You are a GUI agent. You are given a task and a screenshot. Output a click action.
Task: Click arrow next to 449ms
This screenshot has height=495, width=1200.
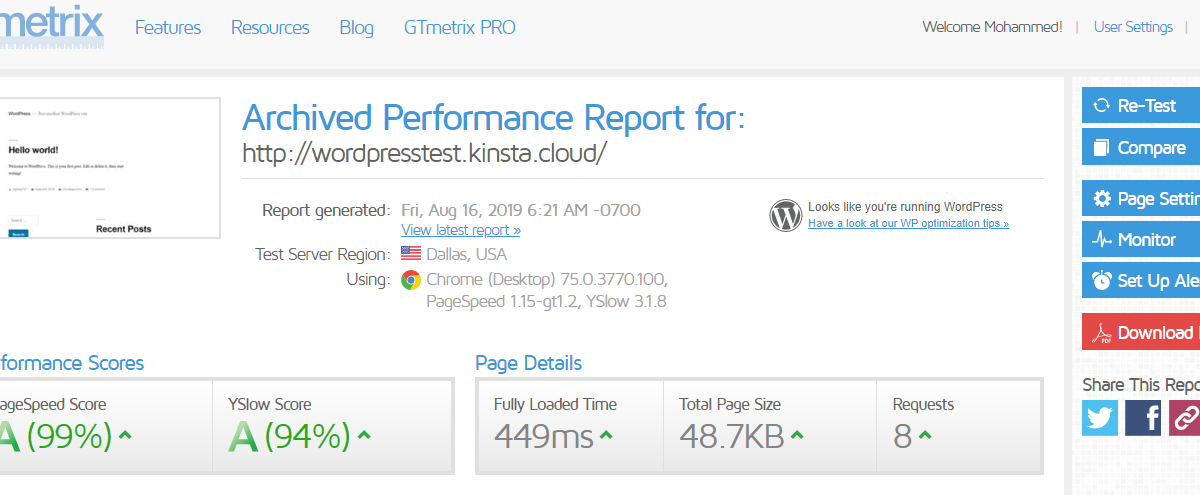pyautogui.click(x=607, y=435)
